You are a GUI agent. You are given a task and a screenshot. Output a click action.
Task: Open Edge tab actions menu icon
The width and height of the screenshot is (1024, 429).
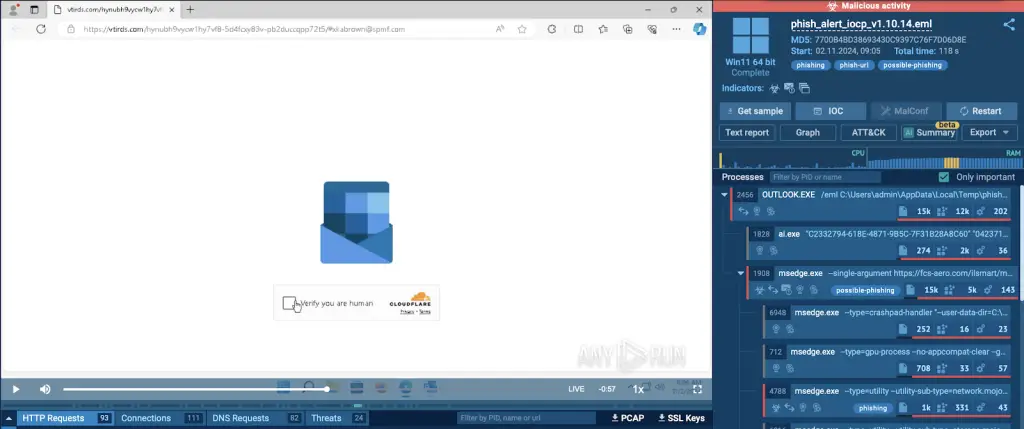pyautogui.click(x=35, y=10)
